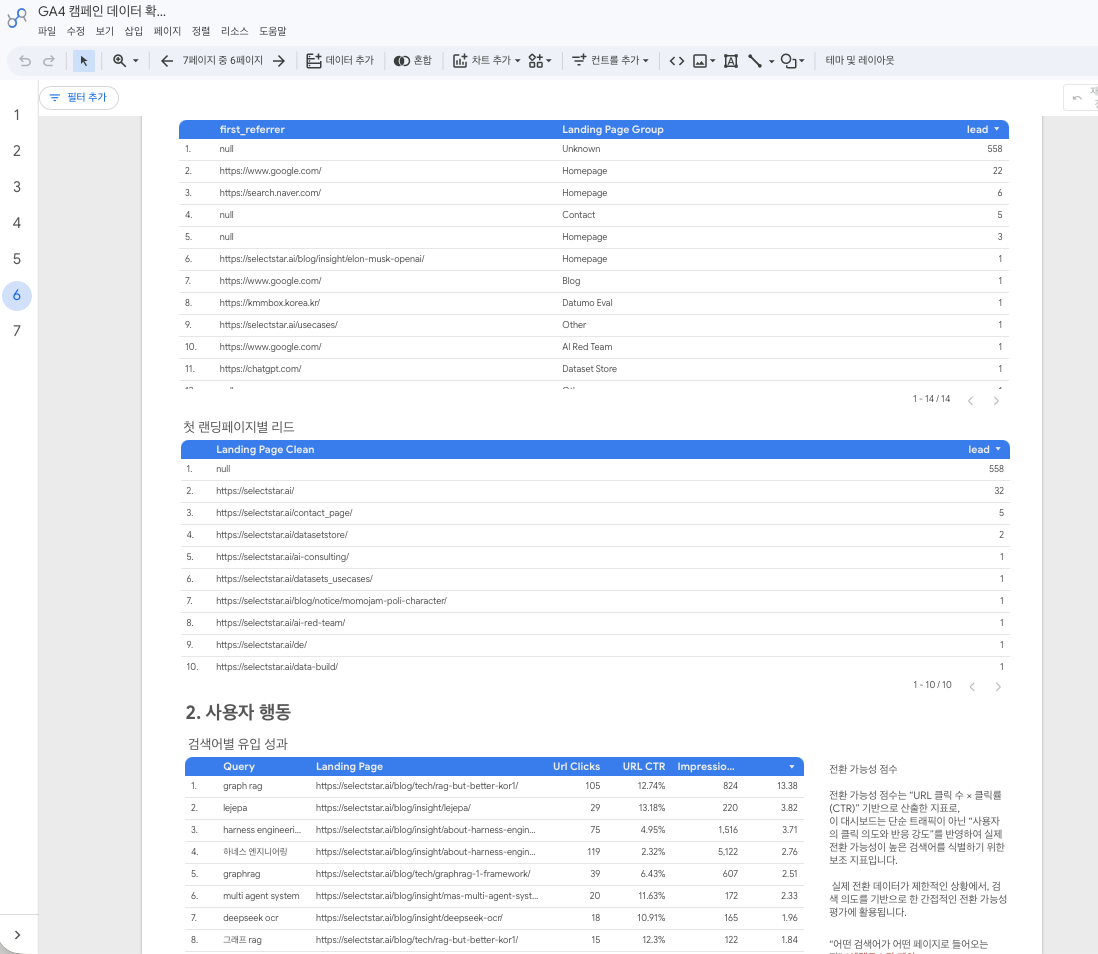This screenshot has height=954, width=1098.
Task: Choose the selection arrow tool
Action: point(84,61)
